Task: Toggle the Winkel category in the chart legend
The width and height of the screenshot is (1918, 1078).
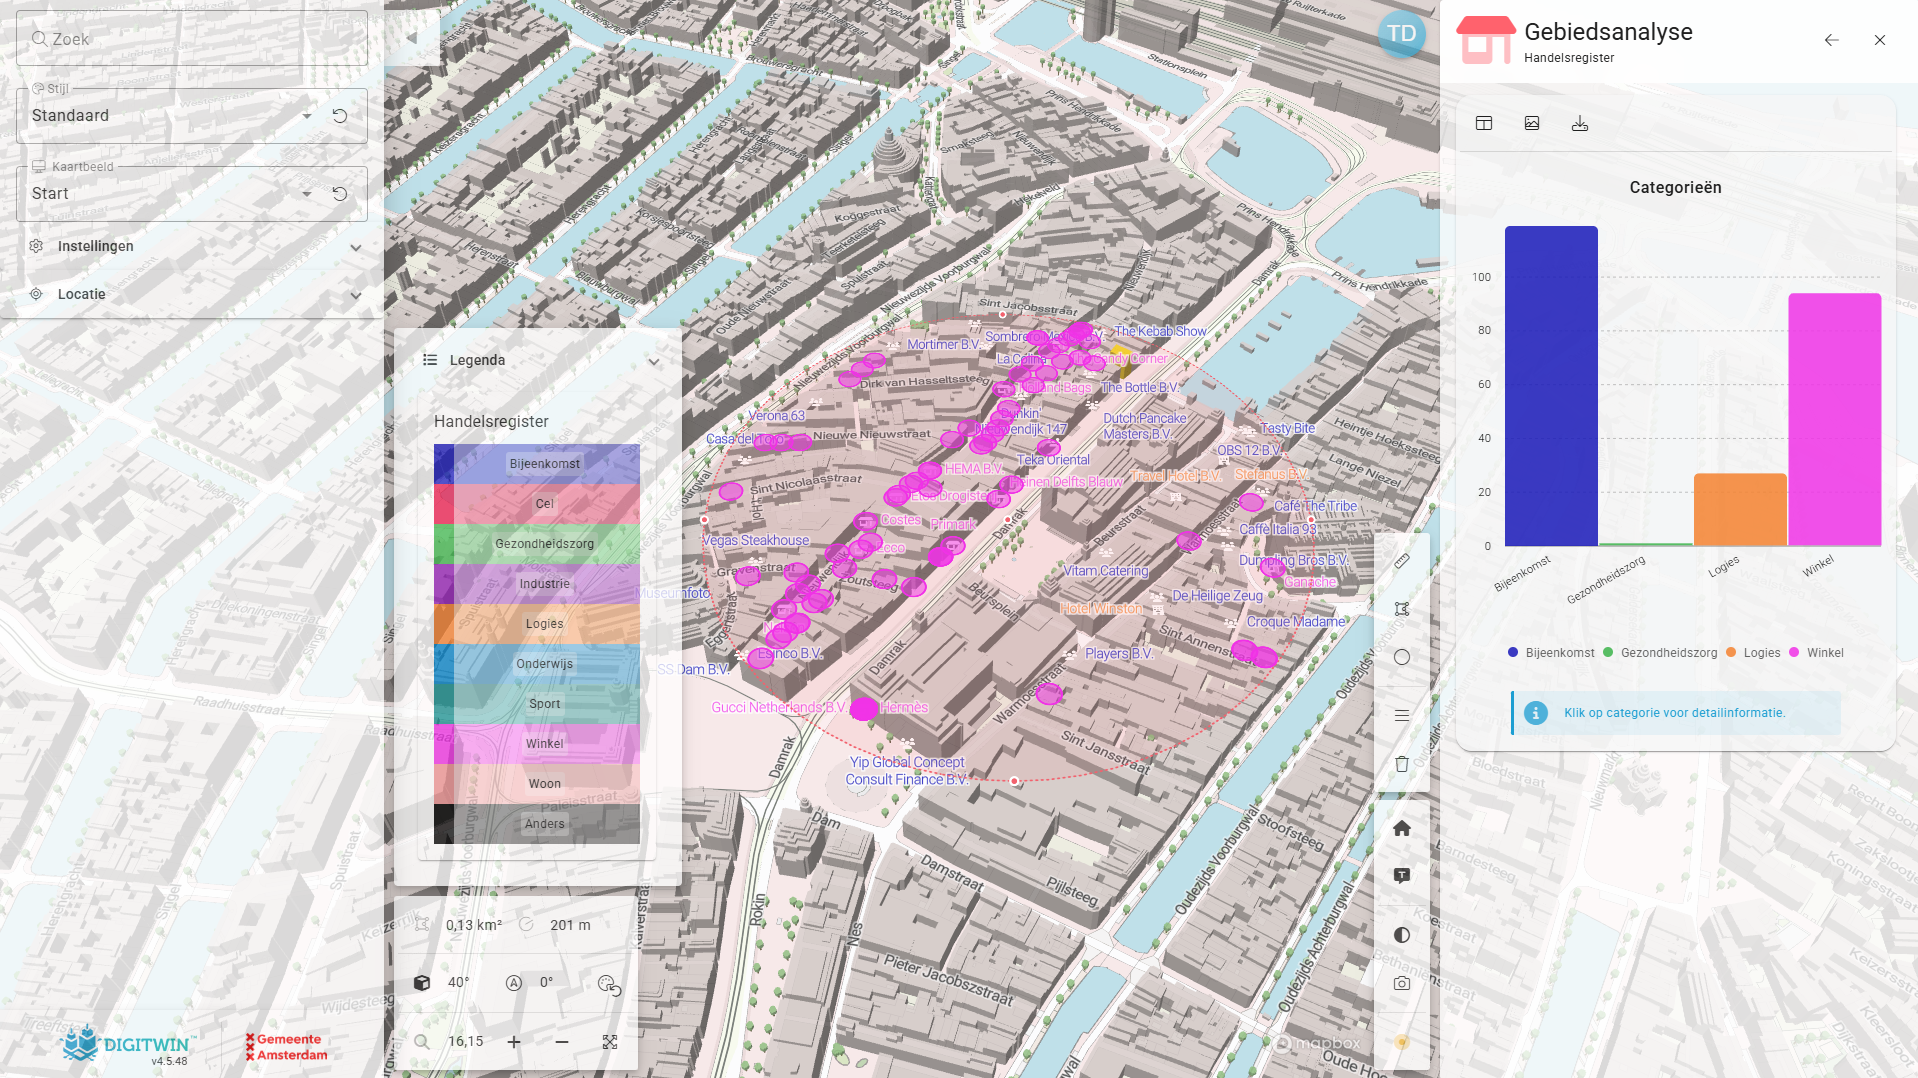Action: tap(1816, 653)
